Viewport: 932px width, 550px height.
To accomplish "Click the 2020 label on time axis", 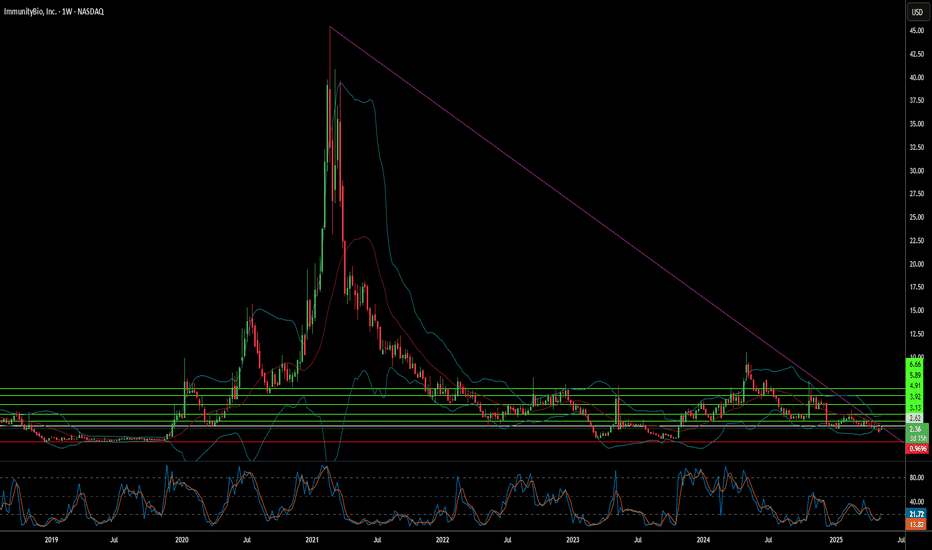I will click(182, 540).
